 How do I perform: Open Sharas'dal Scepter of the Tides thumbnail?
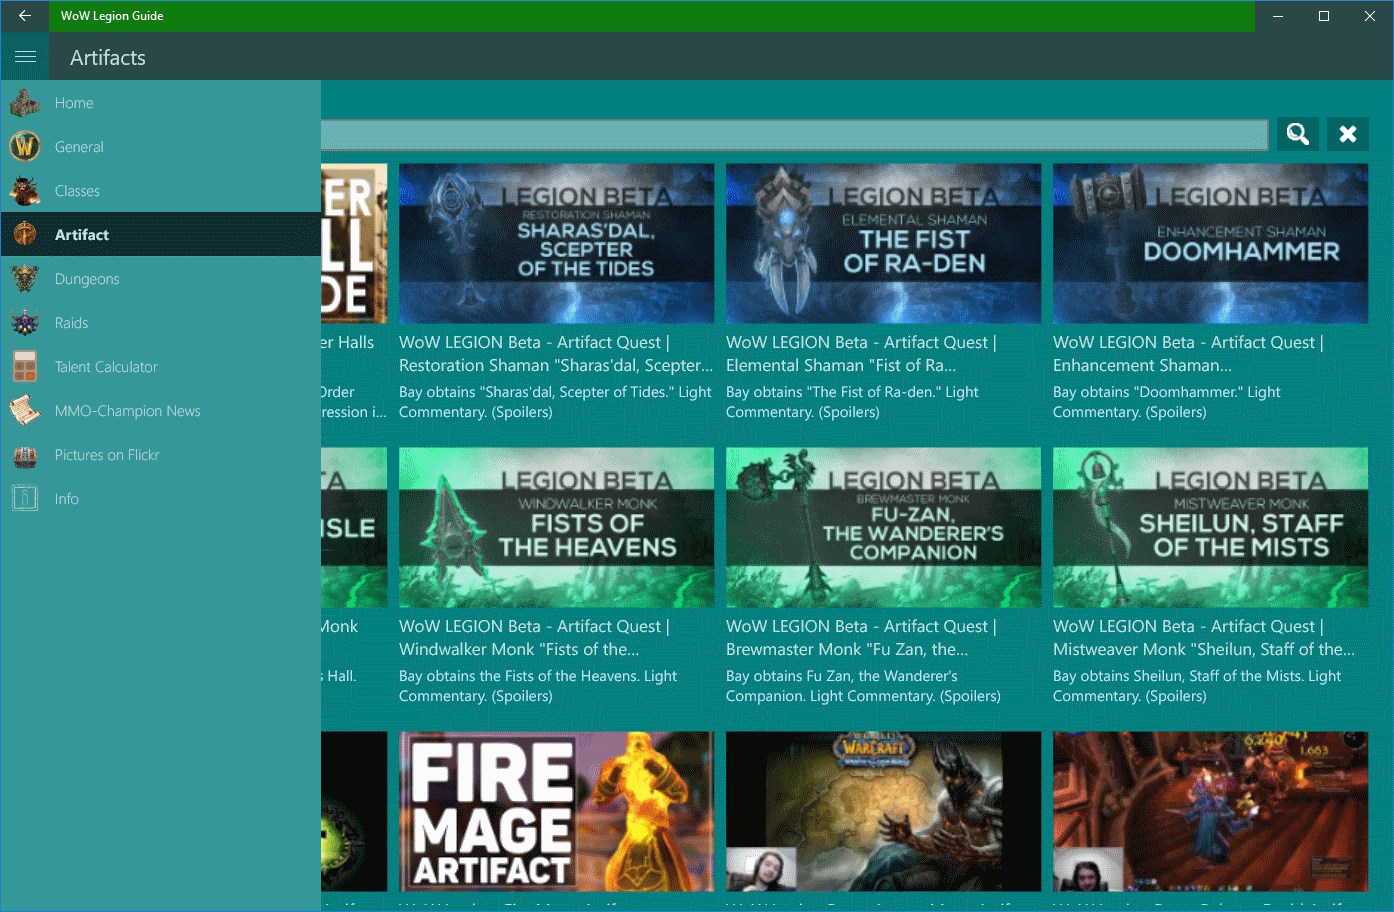coord(556,244)
